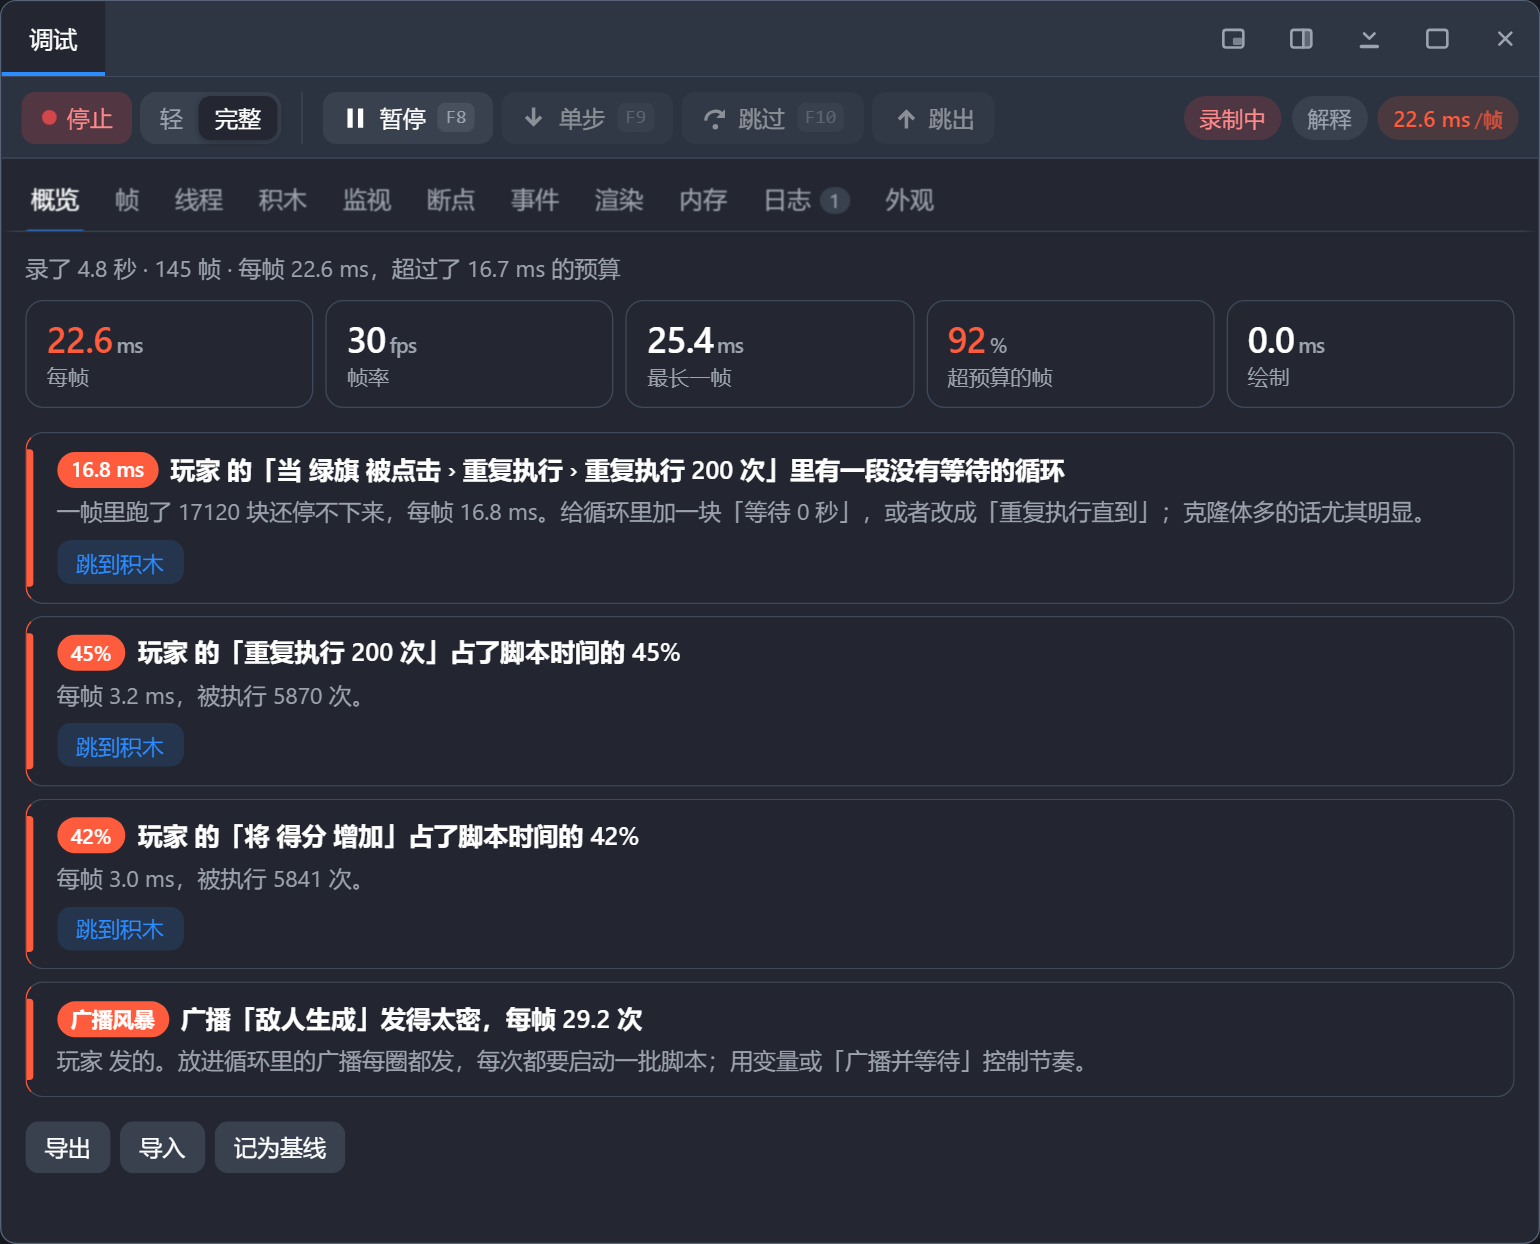Switch to the 线程 tab
The width and height of the screenshot is (1540, 1244).
tap(199, 200)
